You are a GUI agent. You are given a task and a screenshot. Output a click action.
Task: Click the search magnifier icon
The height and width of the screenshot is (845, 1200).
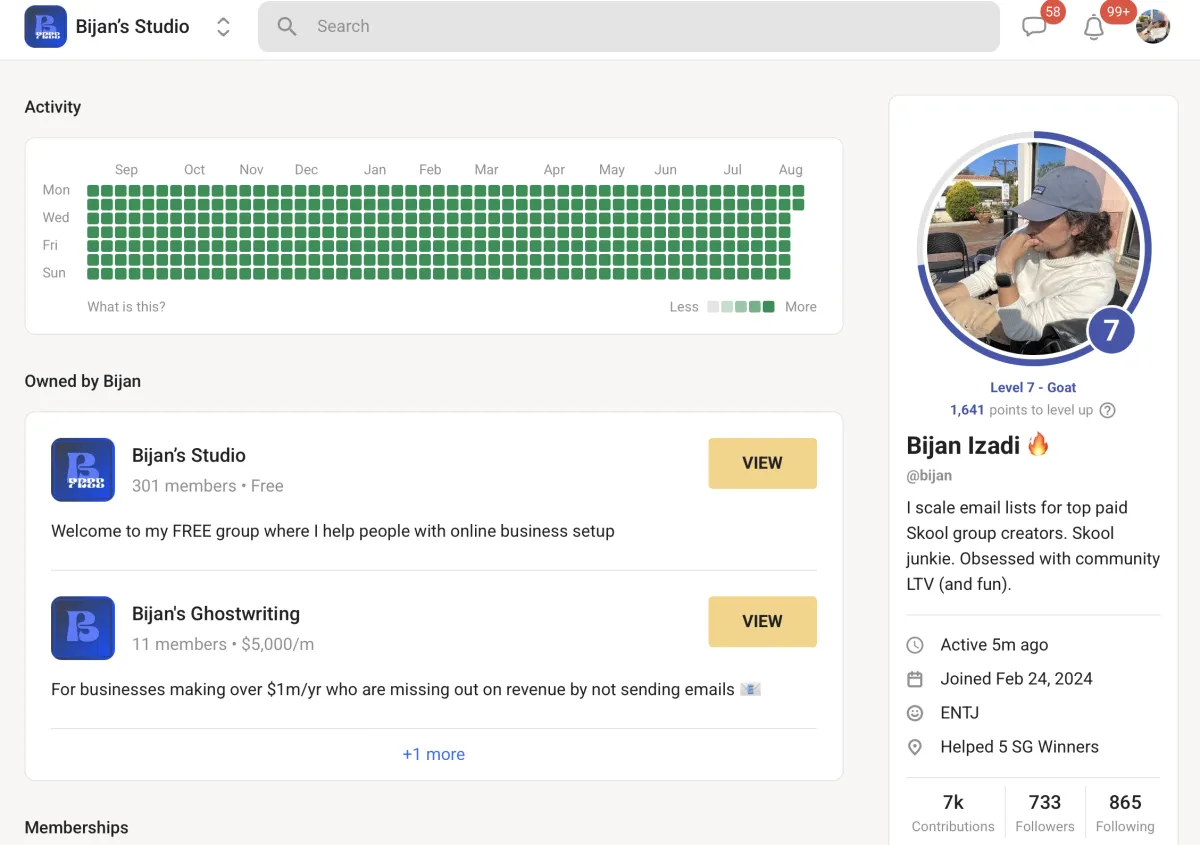[x=287, y=27]
